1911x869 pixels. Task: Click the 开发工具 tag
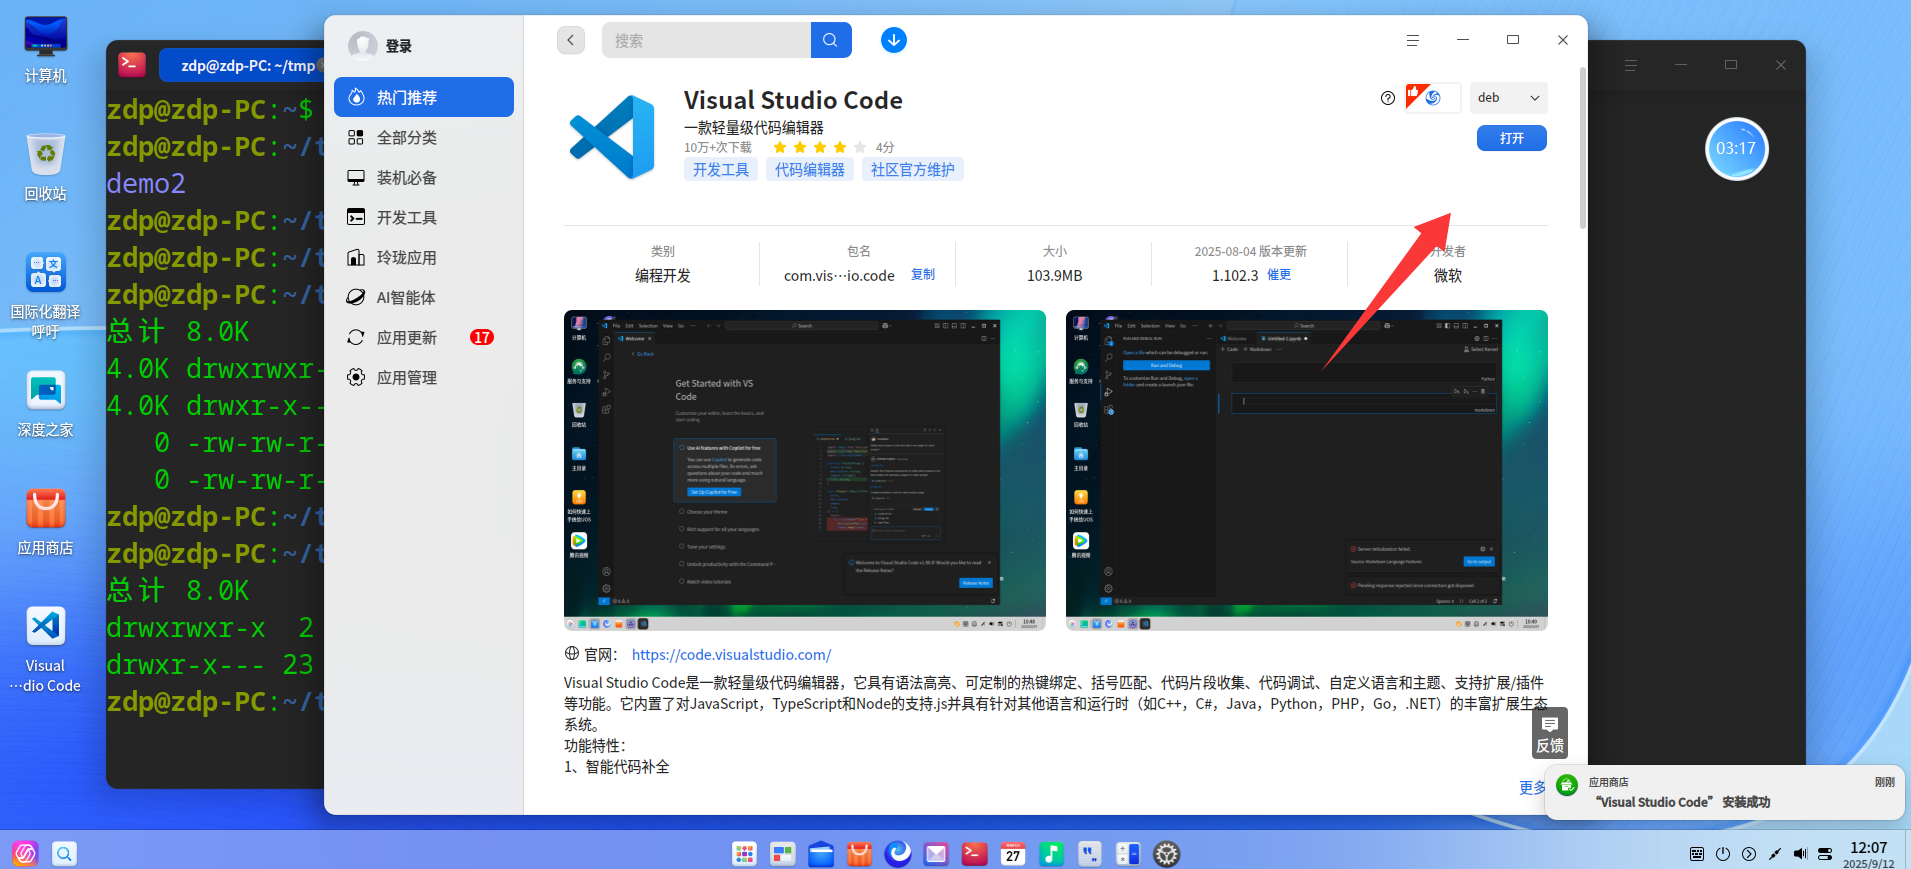[720, 170]
